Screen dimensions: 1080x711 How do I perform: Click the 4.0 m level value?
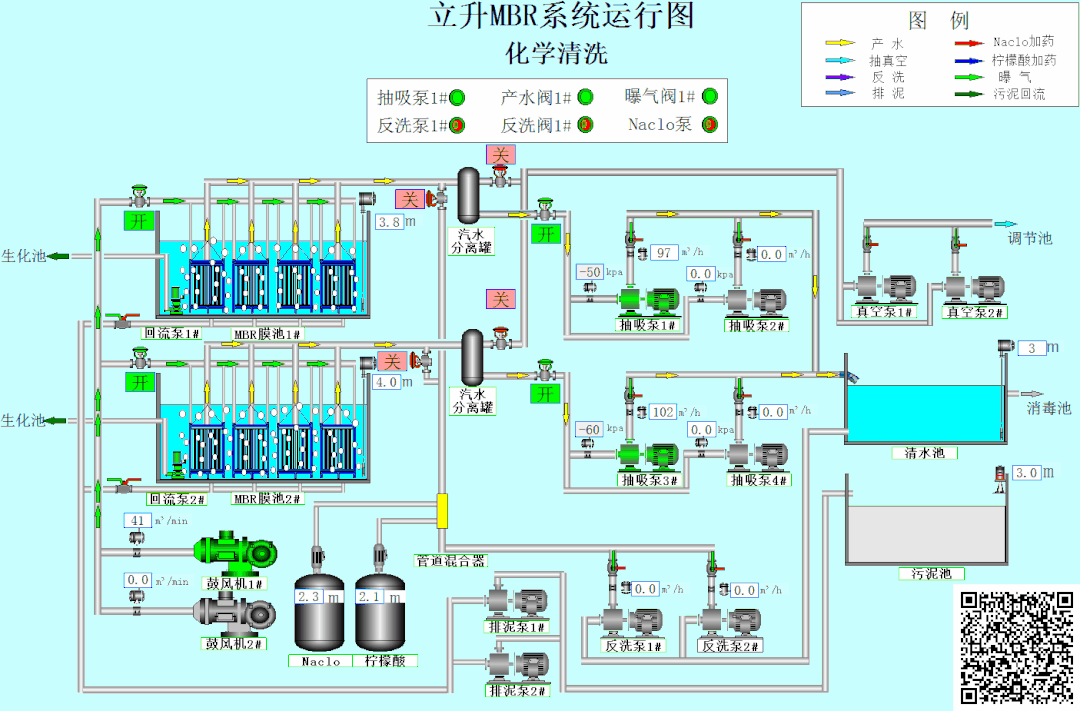pyautogui.click(x=386, y=382)
